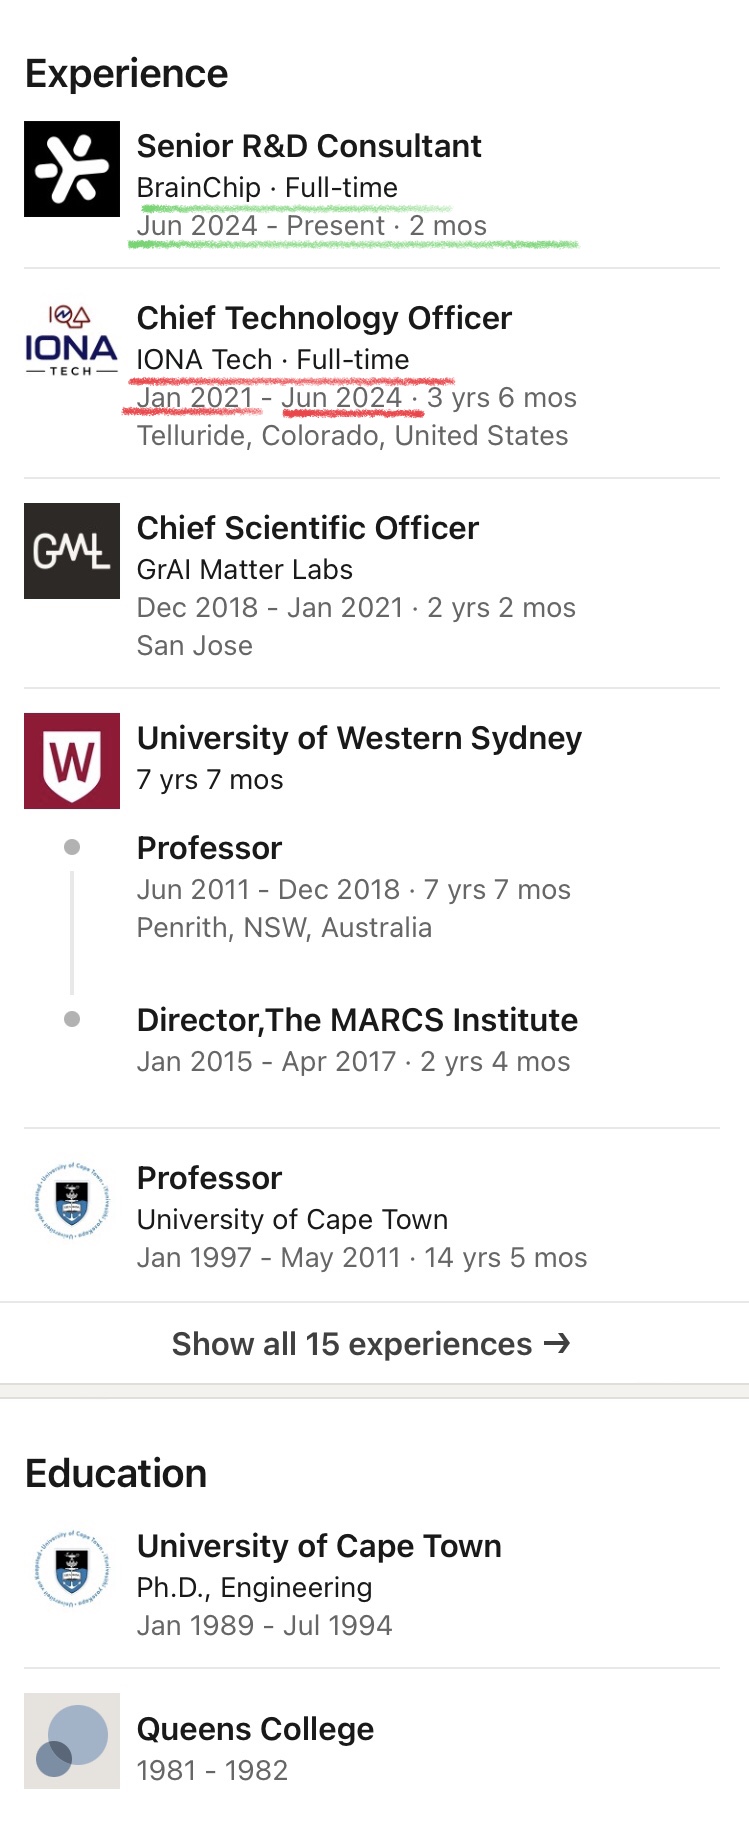
Task: Open University of Cape Town education entry
Action: point(319,1546)
